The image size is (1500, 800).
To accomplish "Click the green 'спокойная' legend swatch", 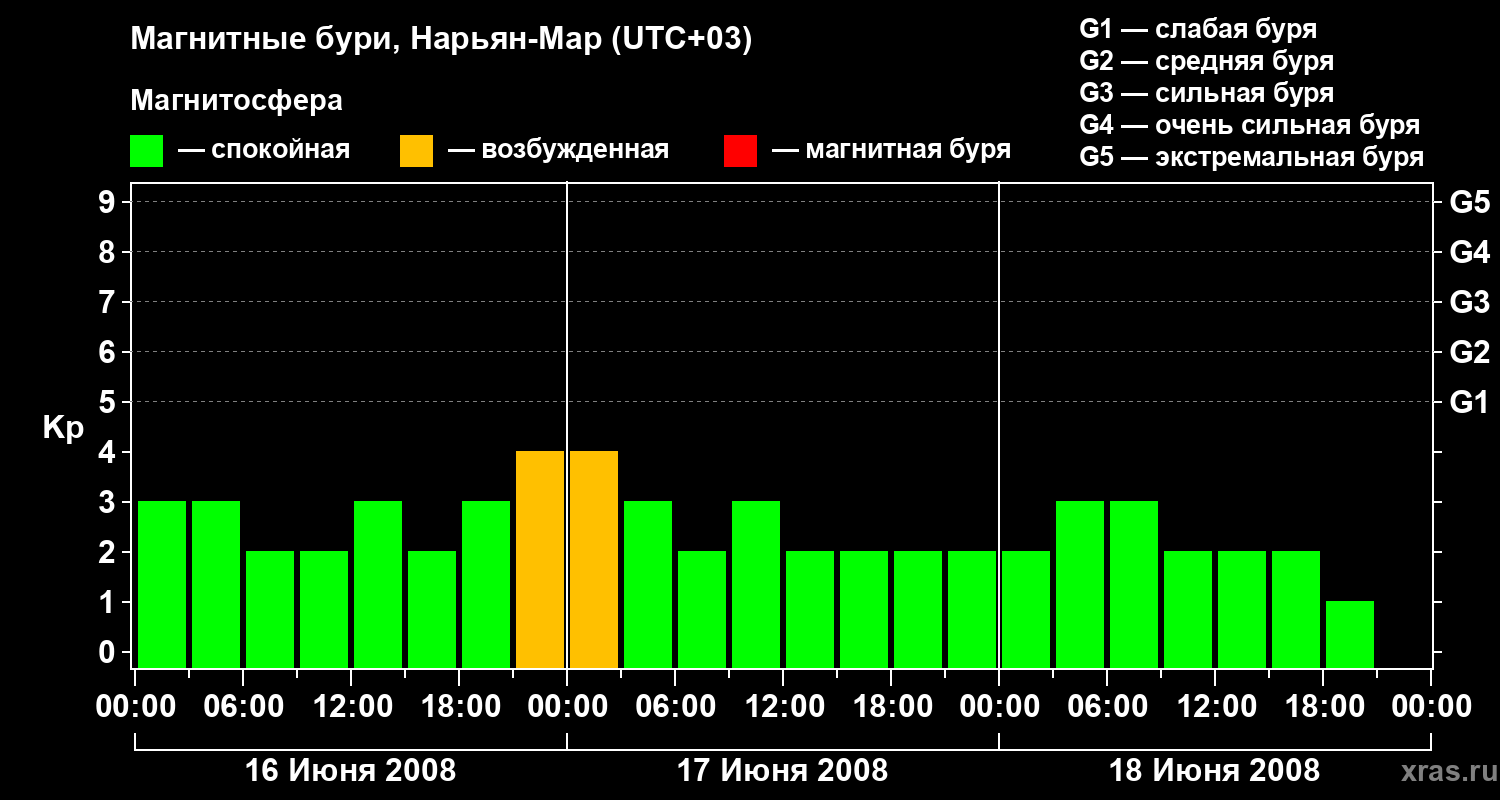I will [147, 151].
